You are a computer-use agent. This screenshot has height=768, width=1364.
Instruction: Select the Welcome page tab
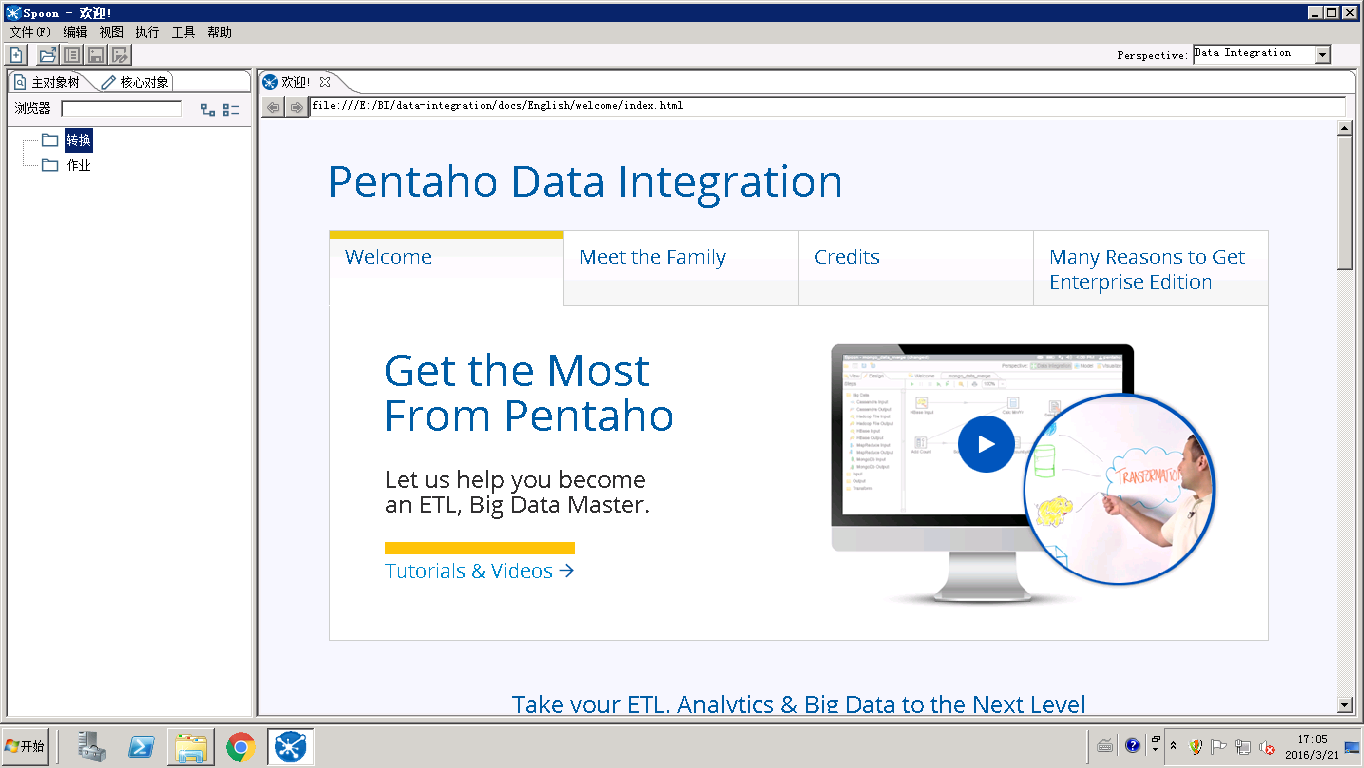[446, 268]
